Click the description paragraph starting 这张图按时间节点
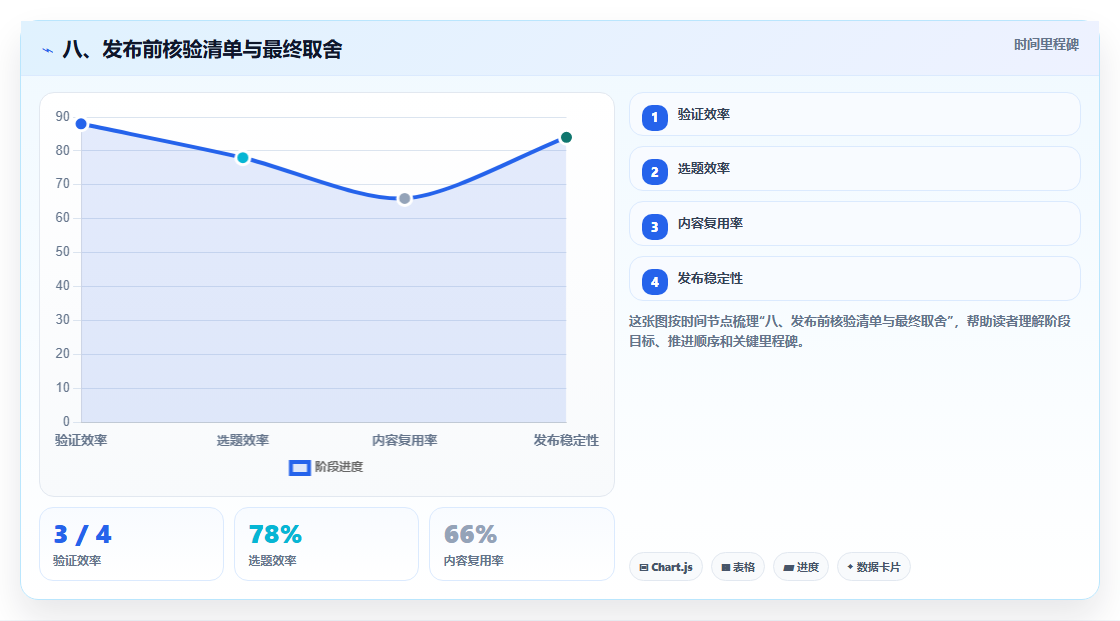1120x621 pixels. (x=850, y=331)
